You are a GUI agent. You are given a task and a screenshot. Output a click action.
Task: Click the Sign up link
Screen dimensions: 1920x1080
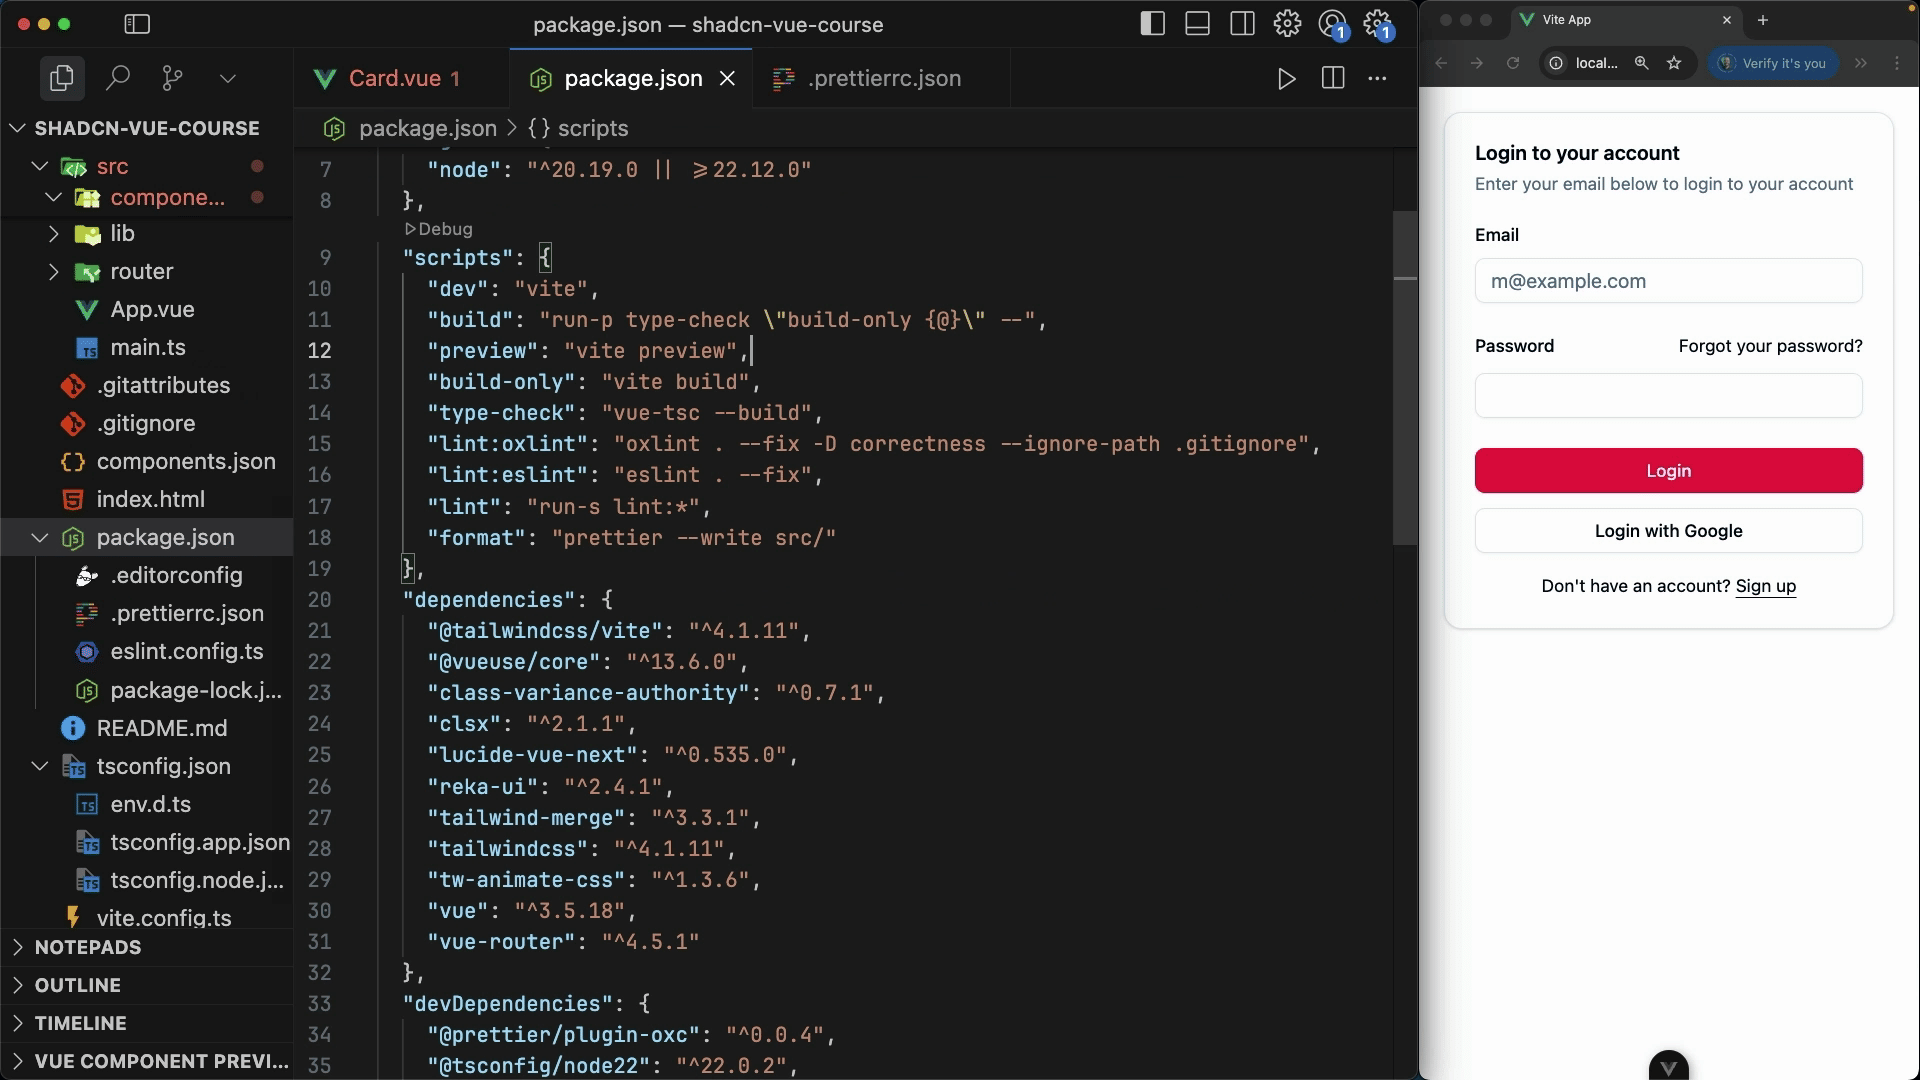click(1765, 586)
